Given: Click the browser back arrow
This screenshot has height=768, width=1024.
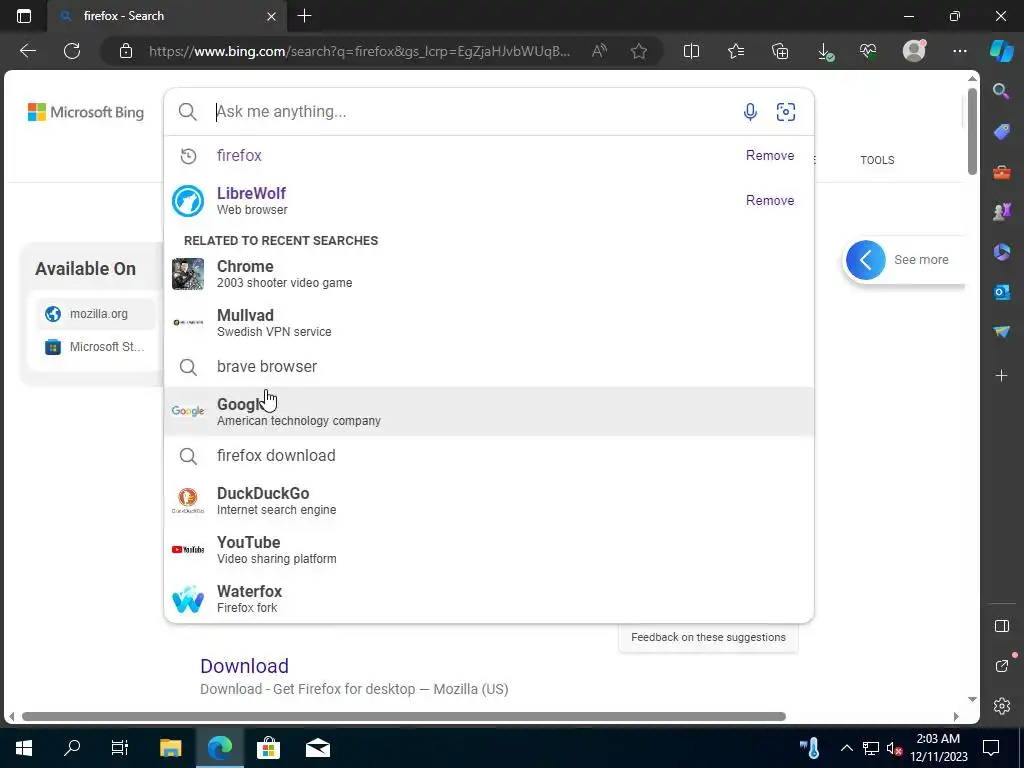Looking at the screenshot, I should tap(28, 51).
